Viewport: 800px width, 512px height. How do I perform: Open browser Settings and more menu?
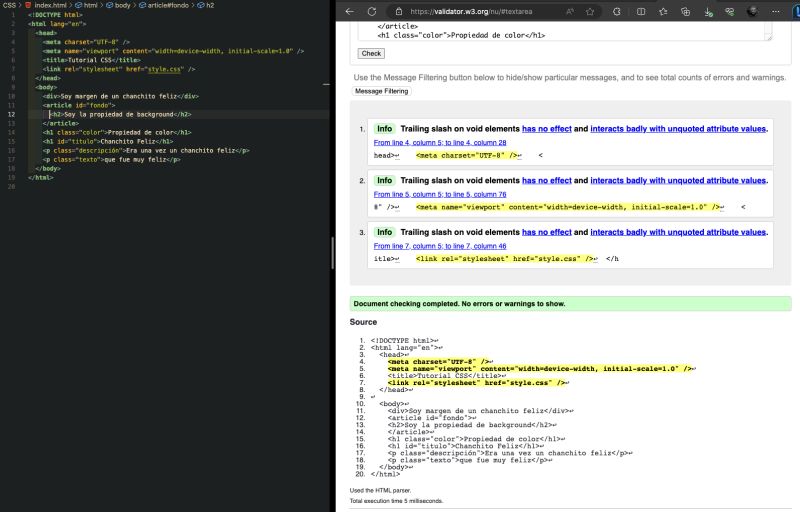coord(776,11)
